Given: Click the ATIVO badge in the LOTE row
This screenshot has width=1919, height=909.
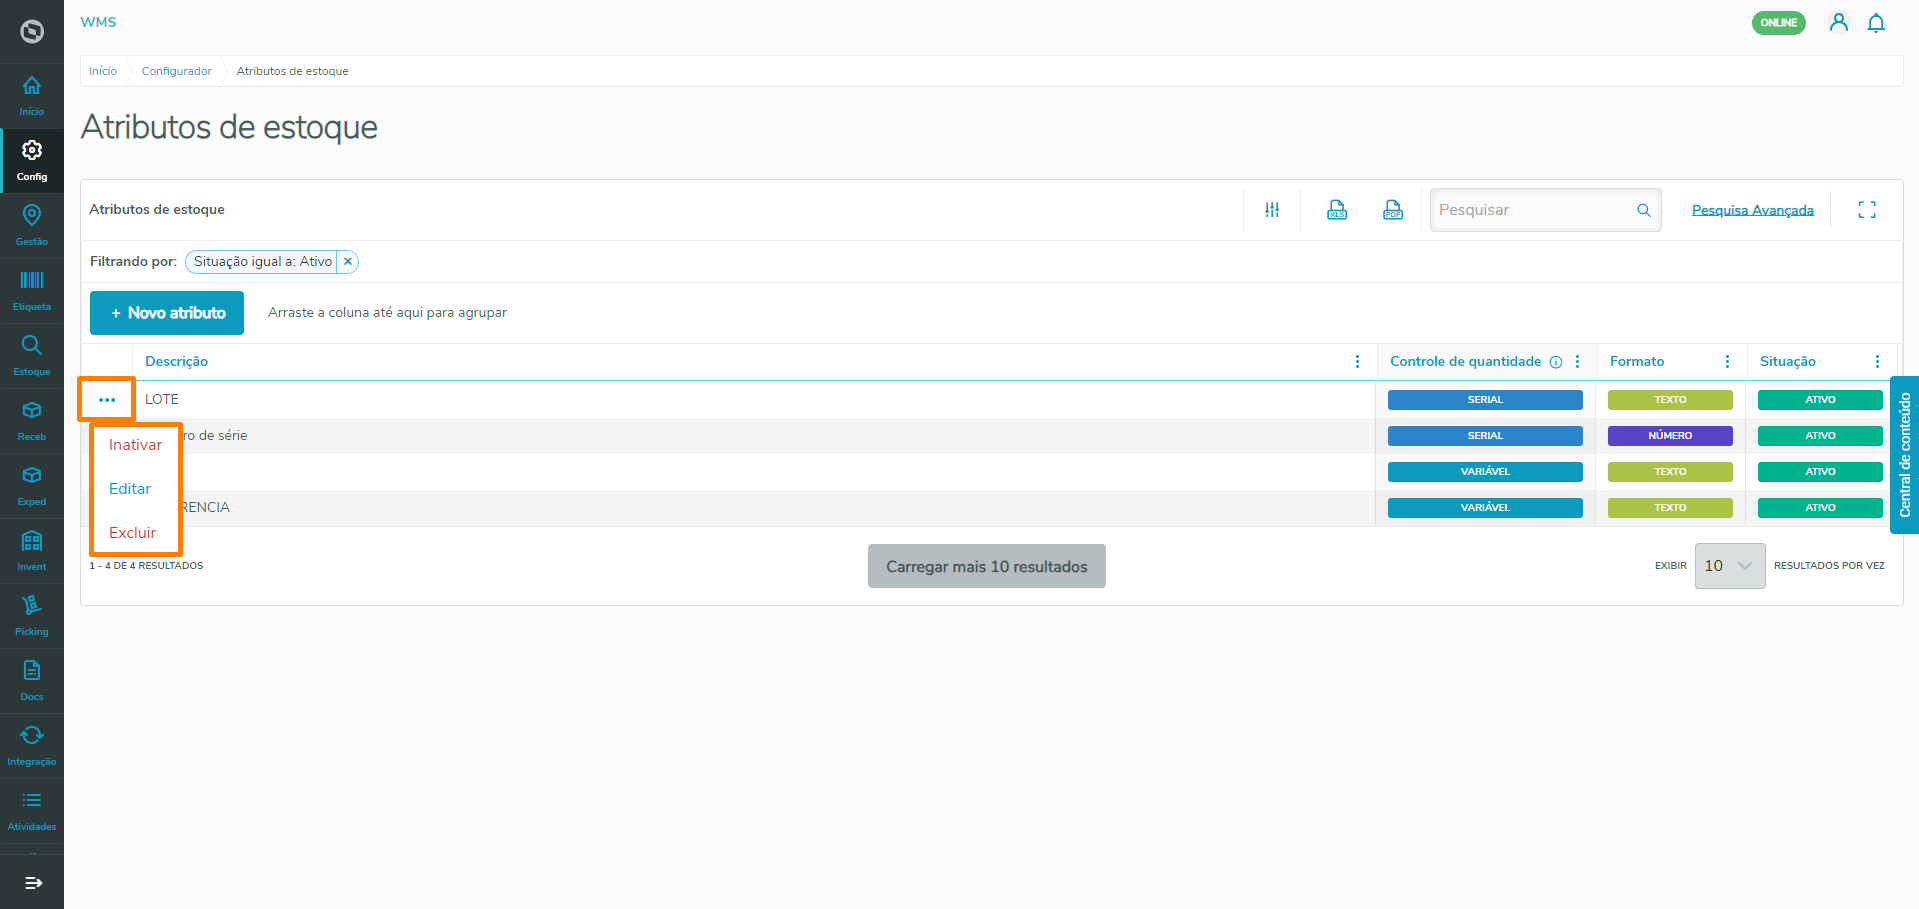Looking at the screenshot, I should tap(1820, 400).
